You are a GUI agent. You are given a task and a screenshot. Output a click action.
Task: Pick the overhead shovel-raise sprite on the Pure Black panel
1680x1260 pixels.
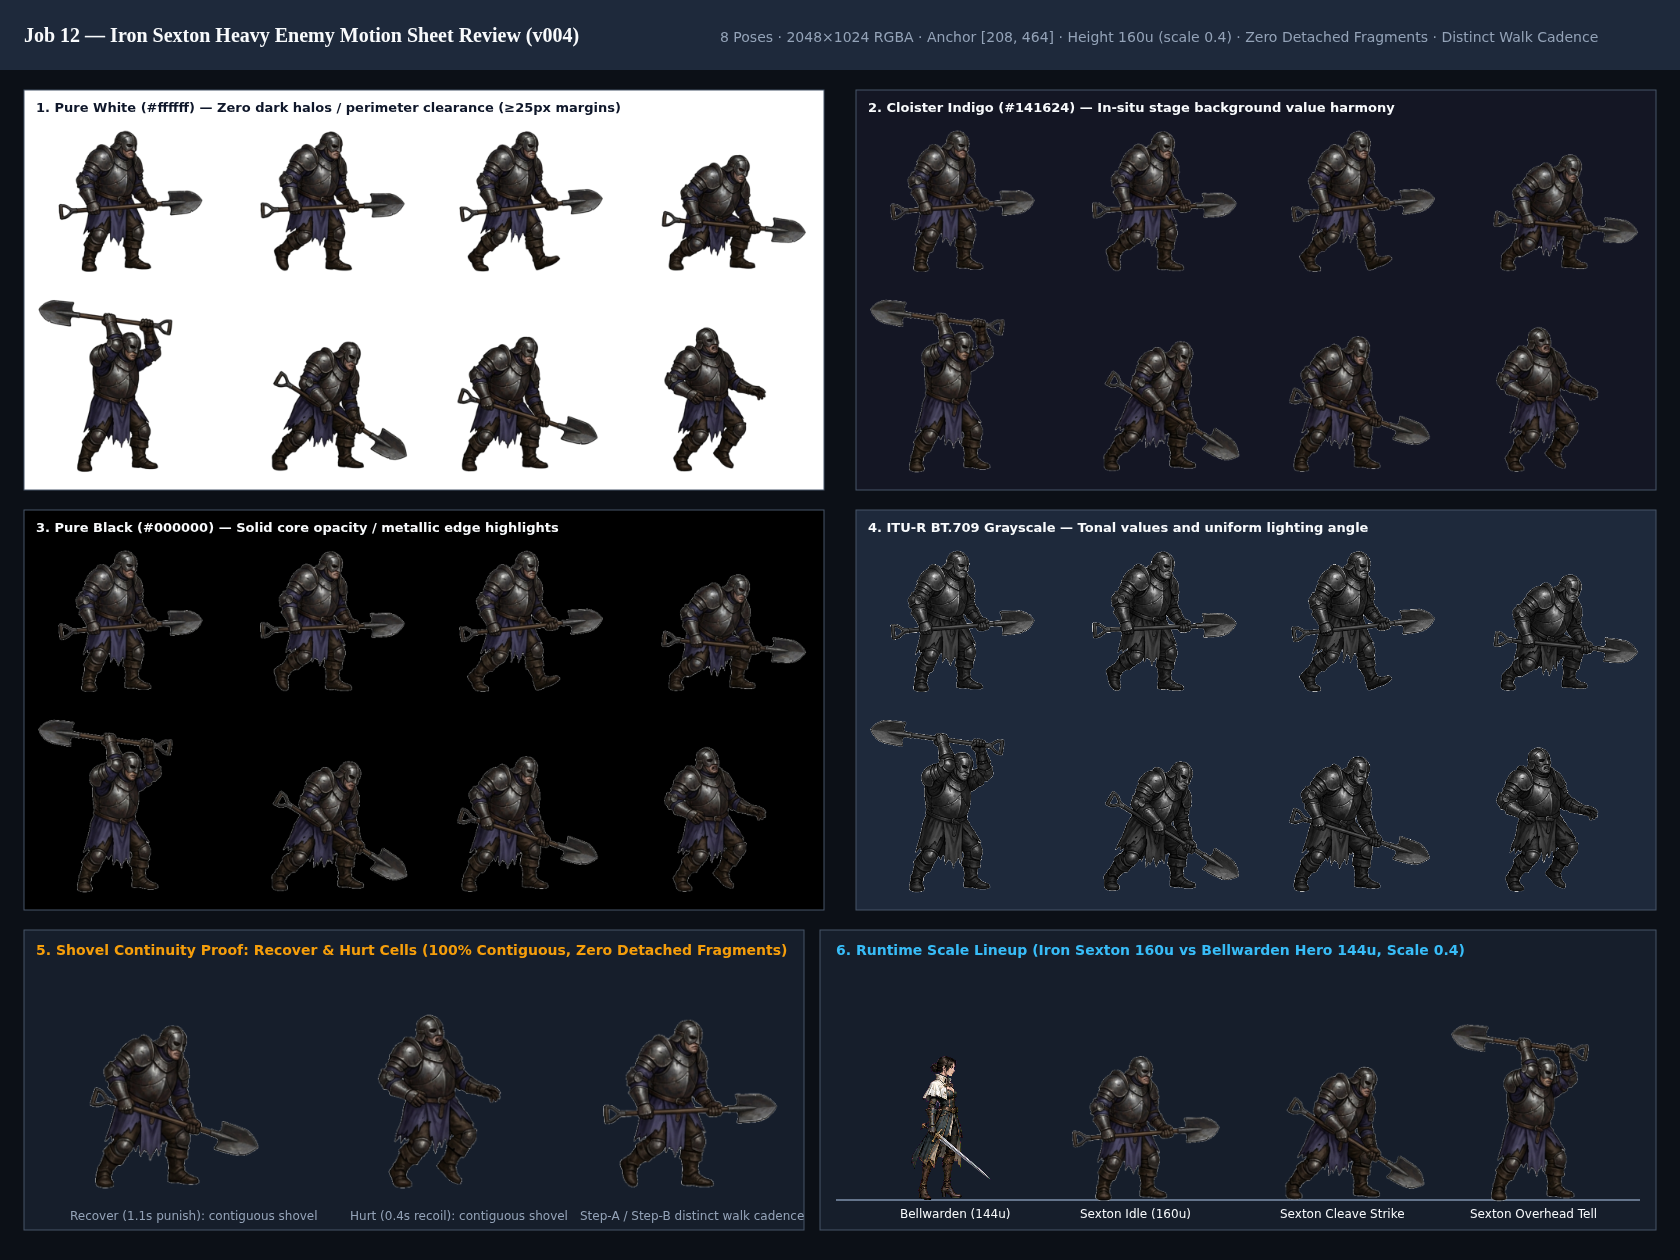105,805
